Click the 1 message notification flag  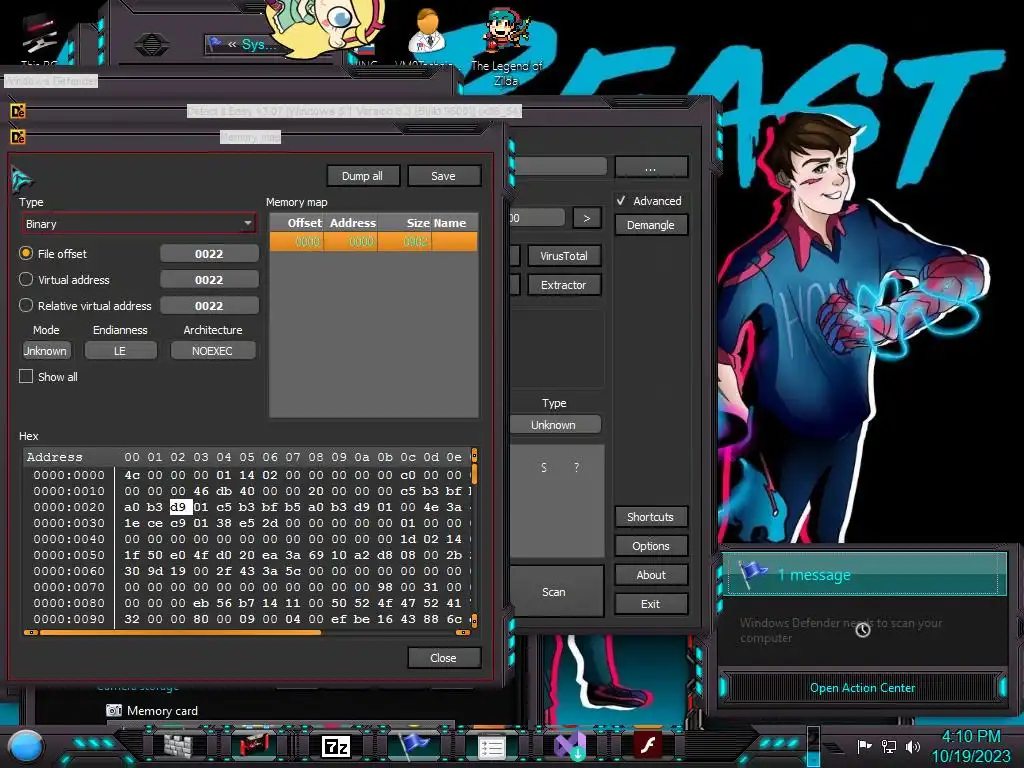click(752, 573)
